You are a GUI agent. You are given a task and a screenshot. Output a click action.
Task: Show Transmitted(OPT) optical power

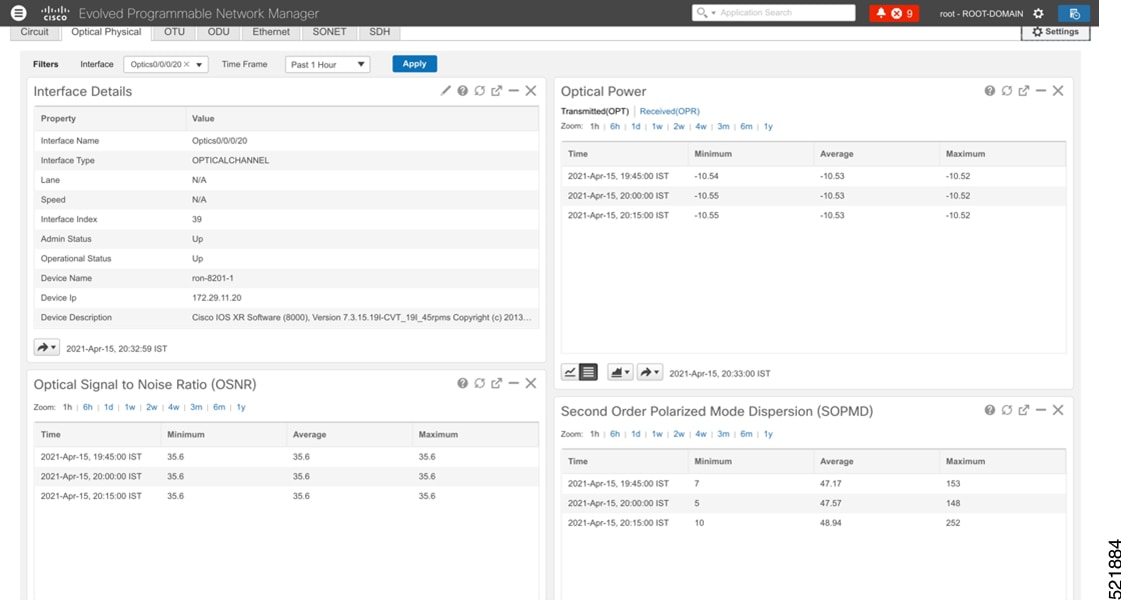[595, 111]
